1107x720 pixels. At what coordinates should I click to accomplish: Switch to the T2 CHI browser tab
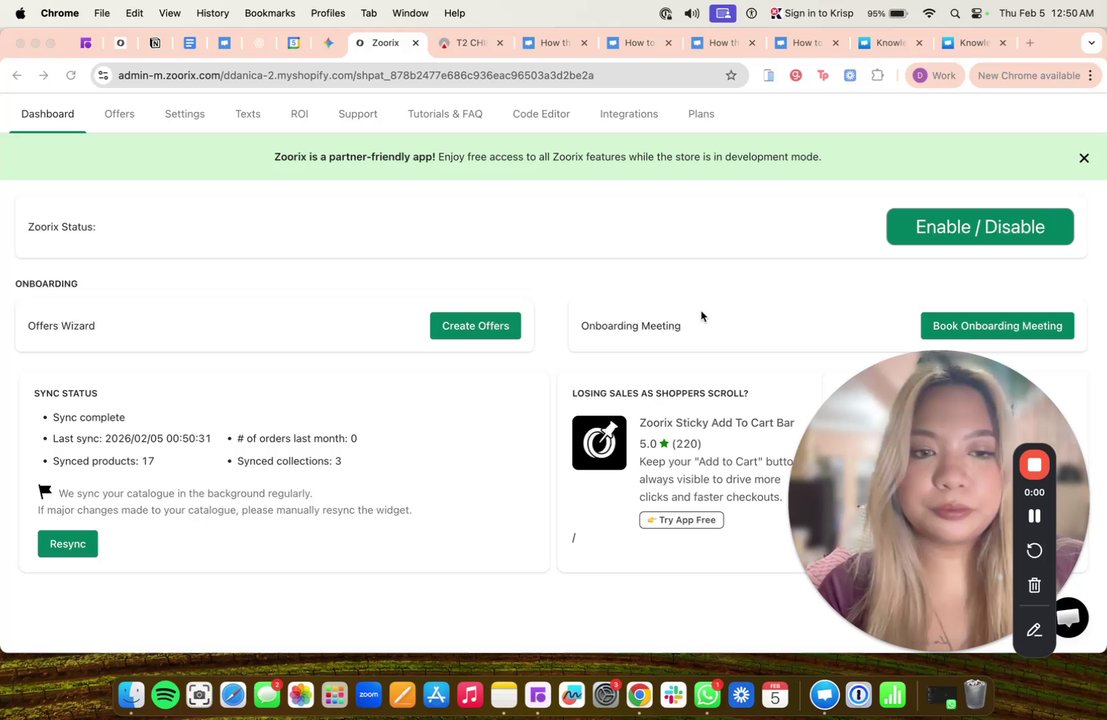469,42
